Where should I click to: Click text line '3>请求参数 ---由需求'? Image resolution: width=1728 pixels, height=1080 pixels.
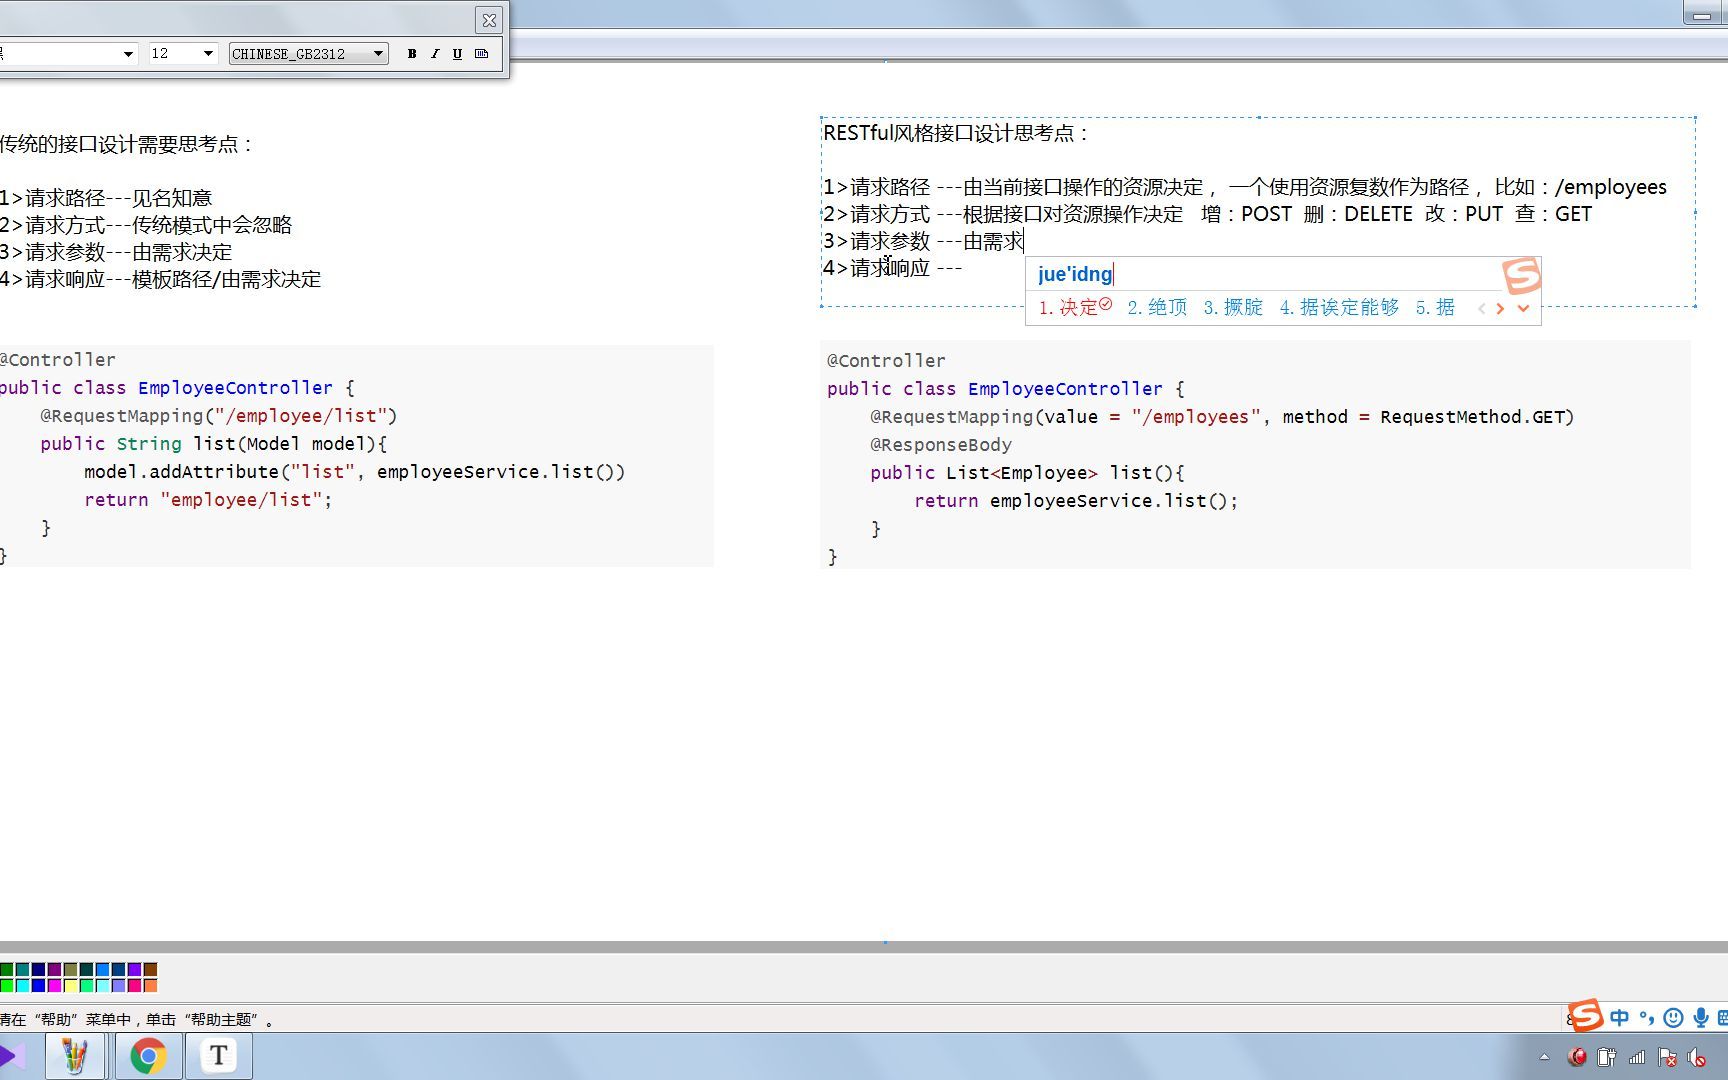(923, 241)
